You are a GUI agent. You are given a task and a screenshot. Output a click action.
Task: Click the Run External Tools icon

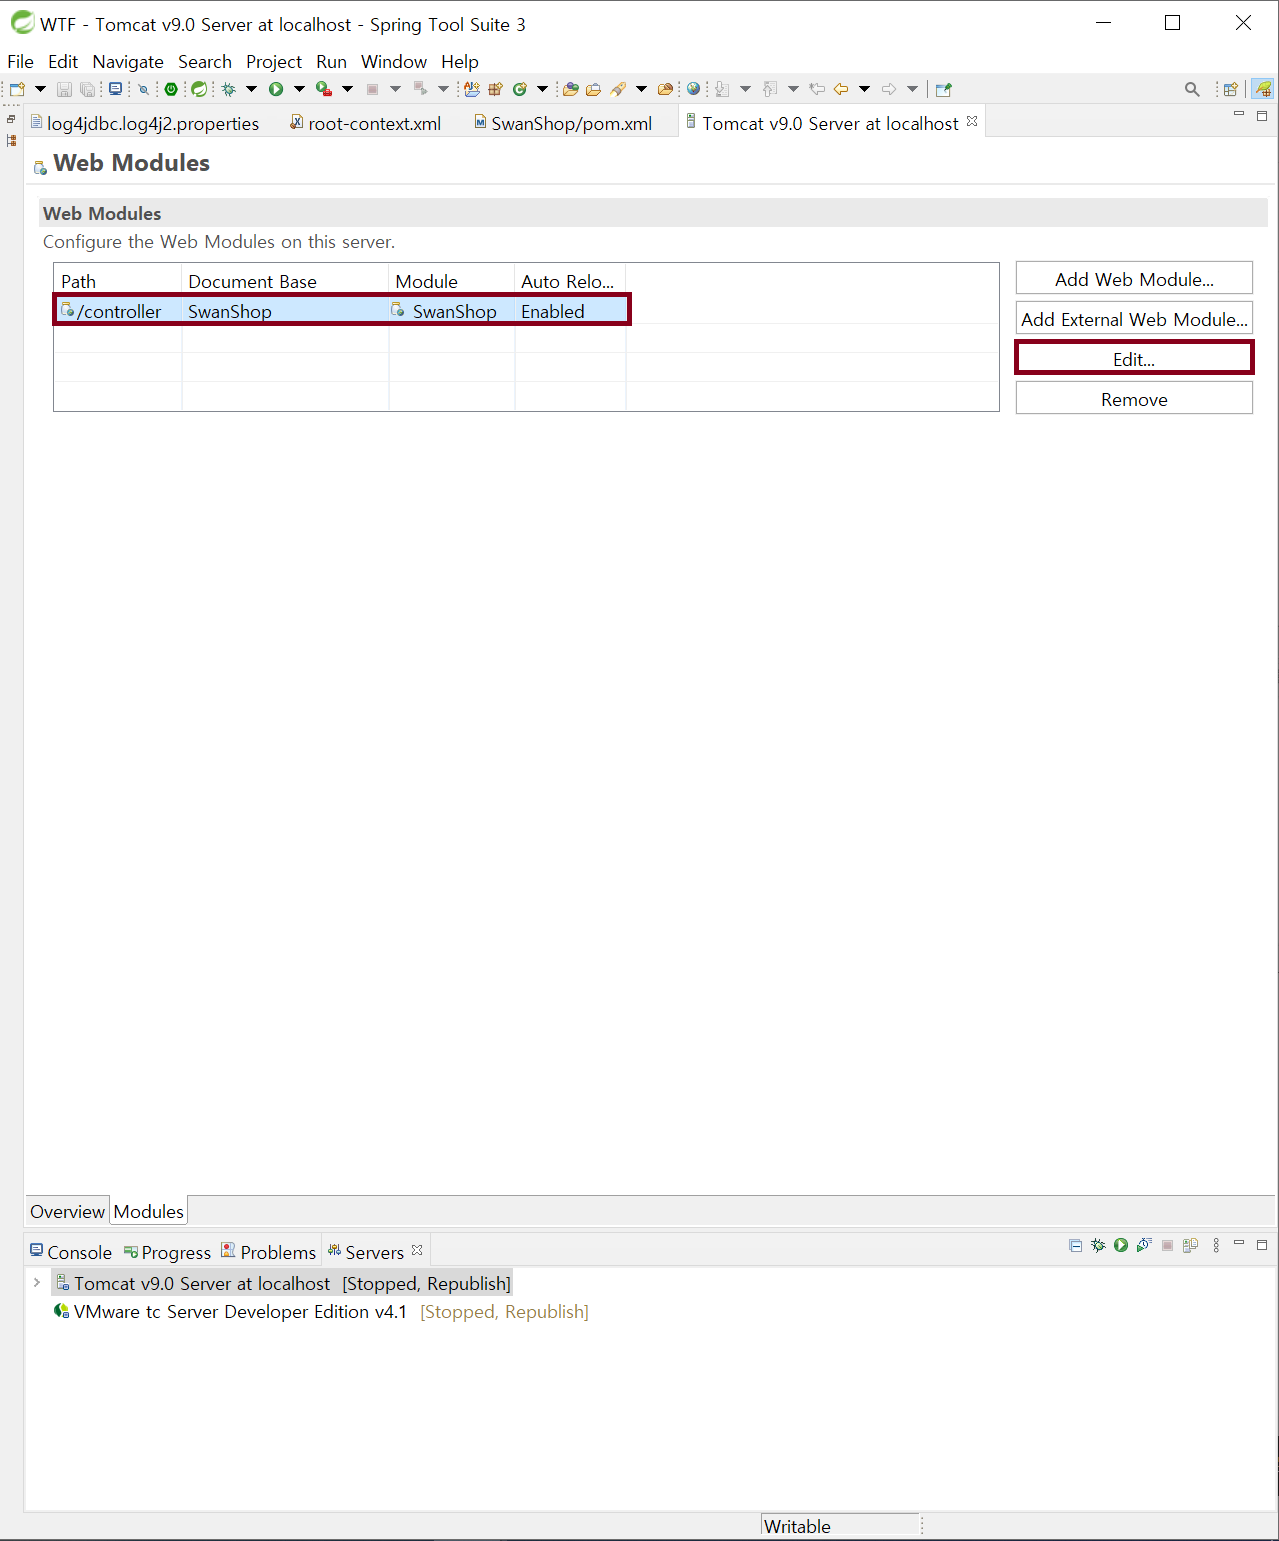click(324, 89)
